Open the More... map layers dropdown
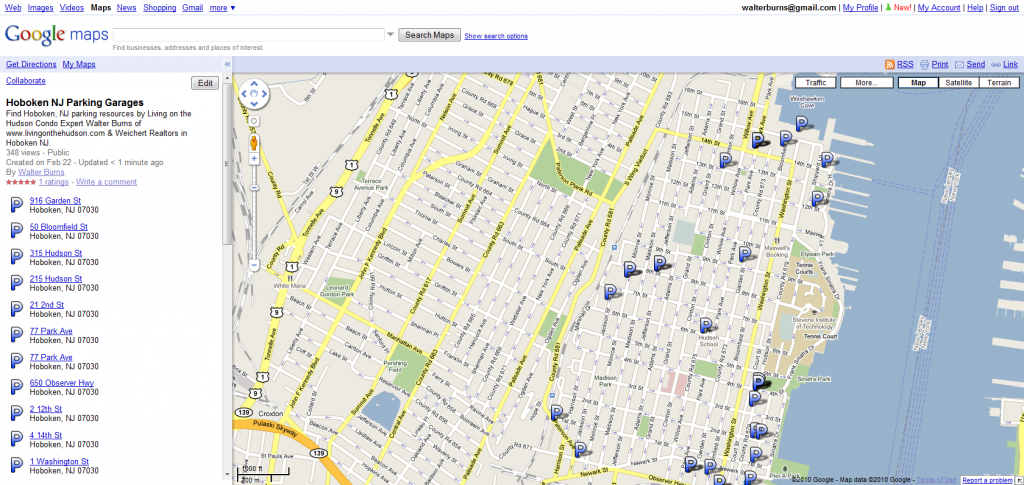This screenshot has width=1024, height=485. [x=867, y=83]
